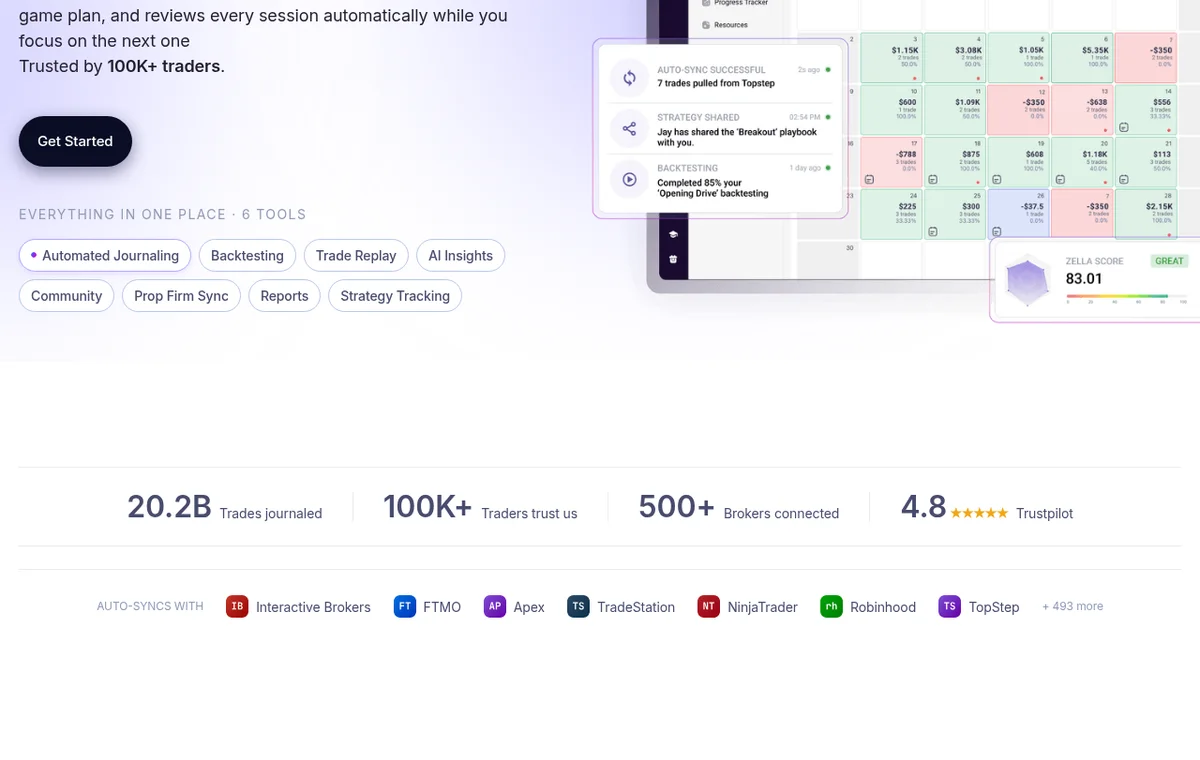Click the Trustpilot label
The image size is (1200, 760).
(x=1044, y=513)
